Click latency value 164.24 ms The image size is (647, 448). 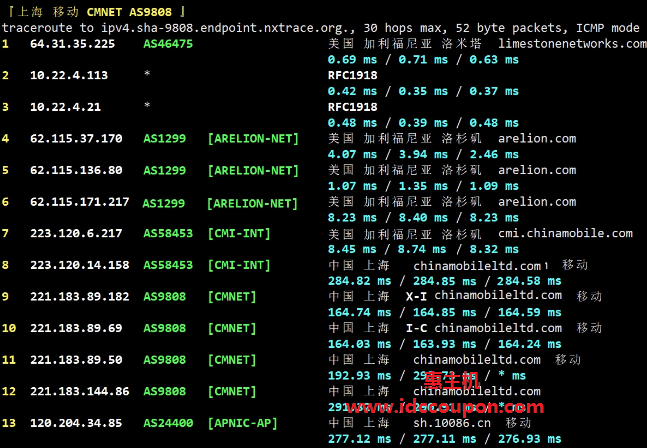tap(529, 344)
